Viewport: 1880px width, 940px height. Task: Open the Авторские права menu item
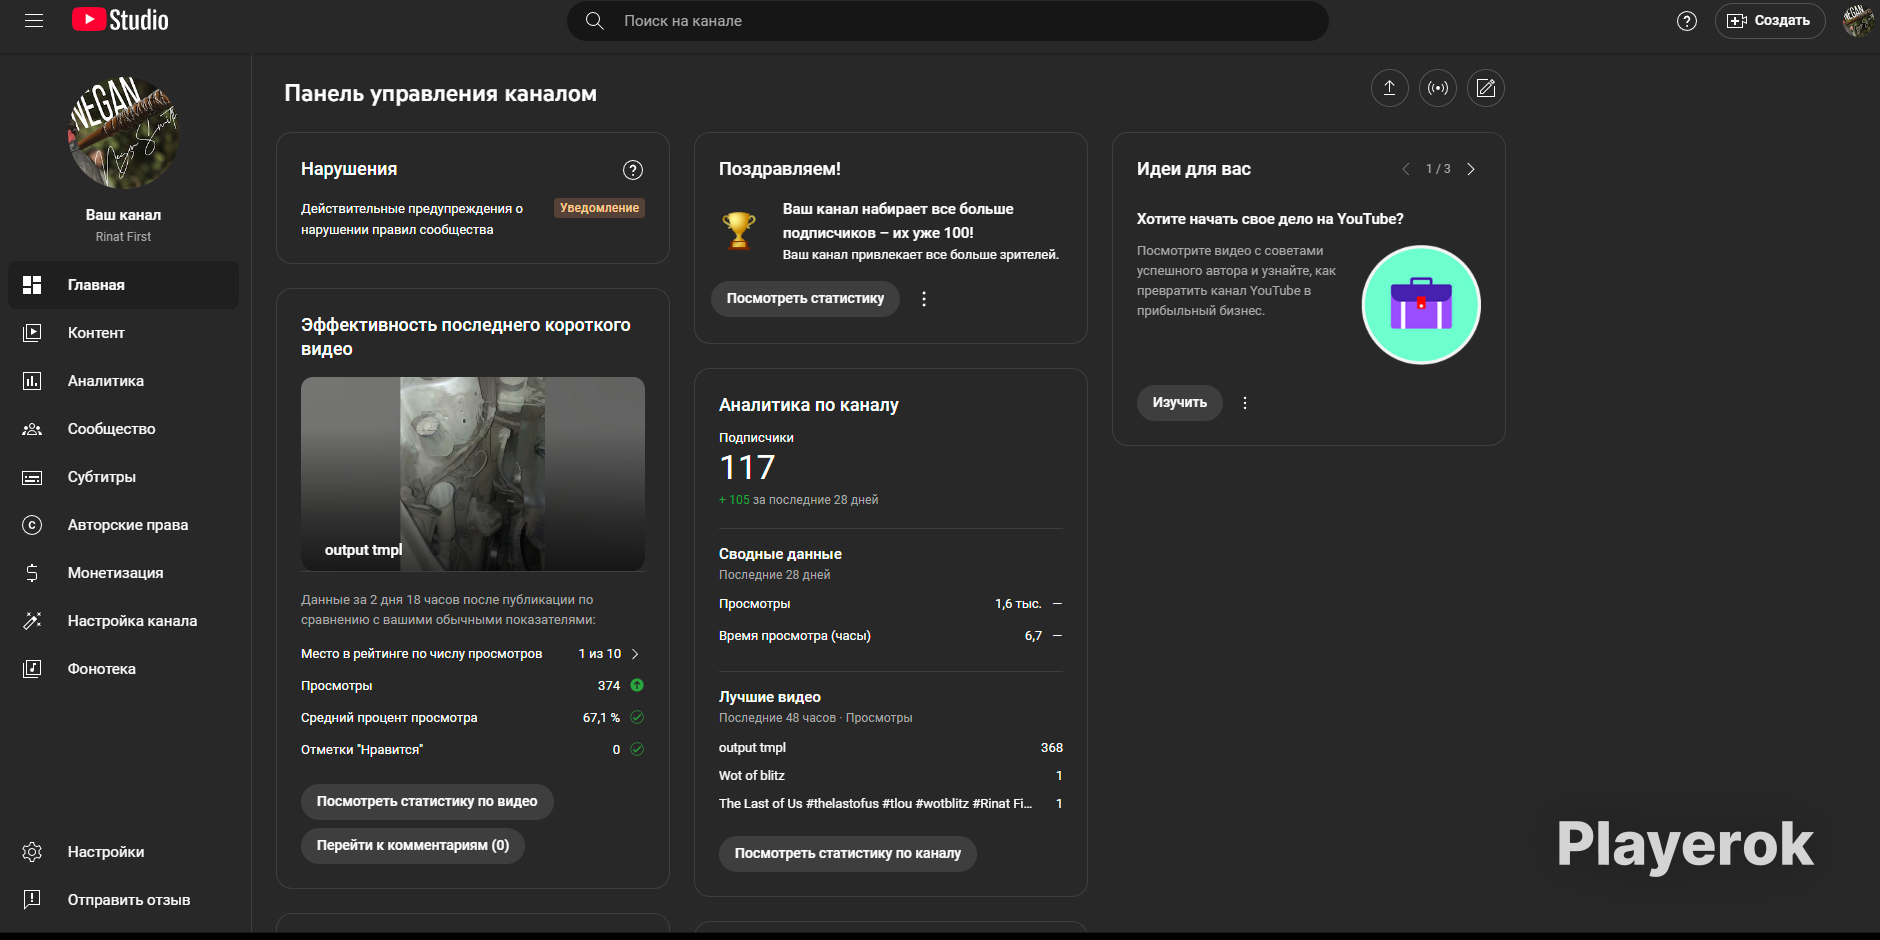[123, 525]
